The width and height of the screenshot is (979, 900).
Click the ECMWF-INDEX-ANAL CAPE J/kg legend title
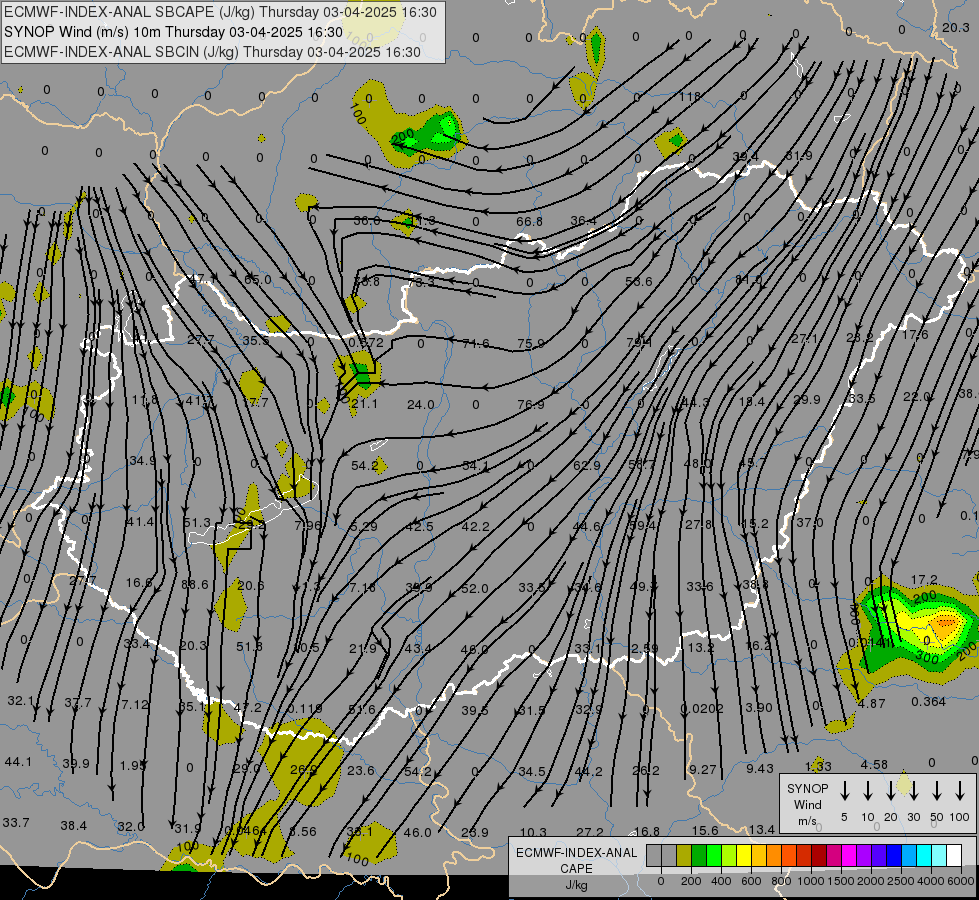[576, 868]
